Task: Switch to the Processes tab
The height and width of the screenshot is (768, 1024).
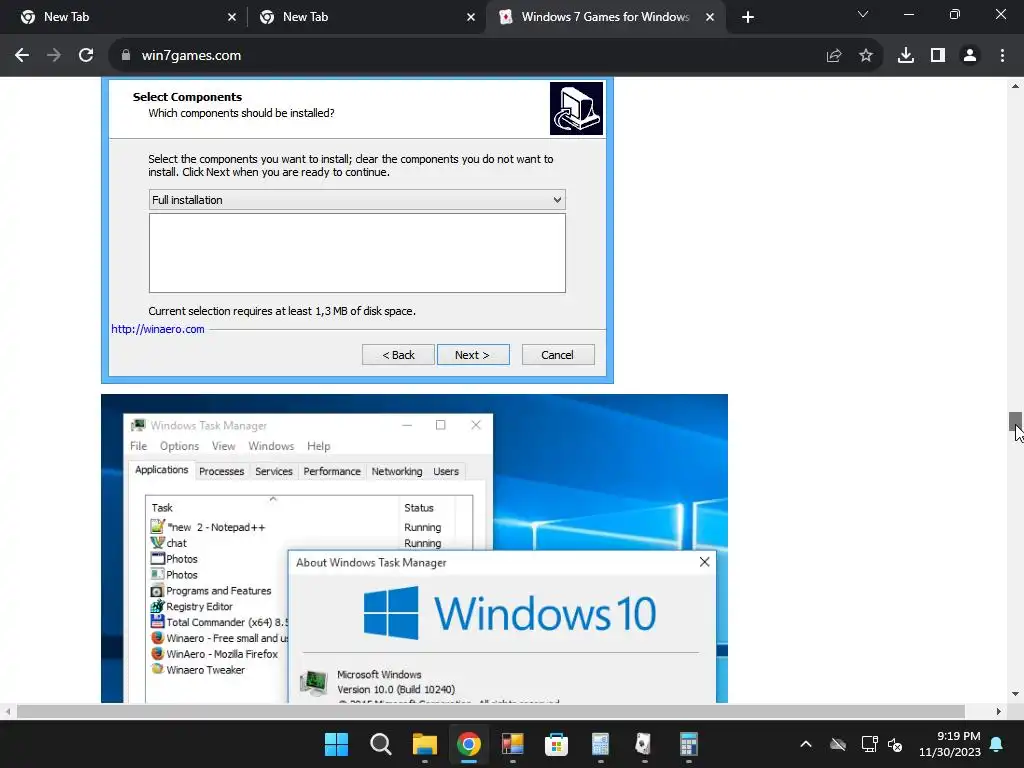Action: point(221,472)
